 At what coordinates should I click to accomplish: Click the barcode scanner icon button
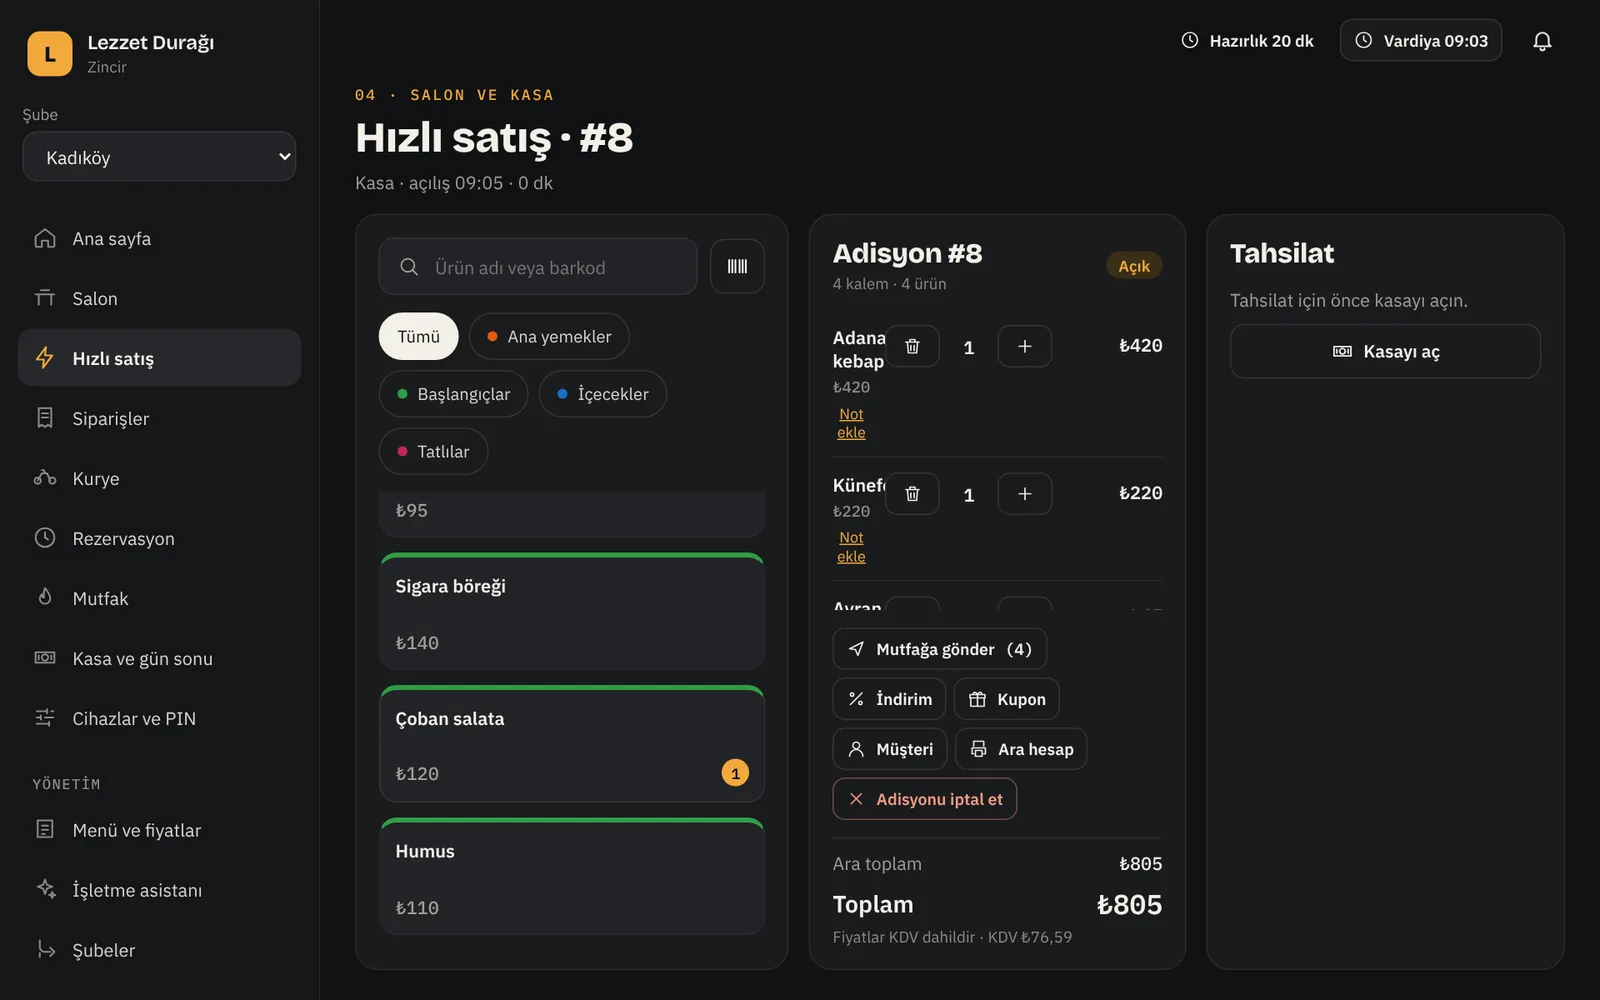point(737,266)
